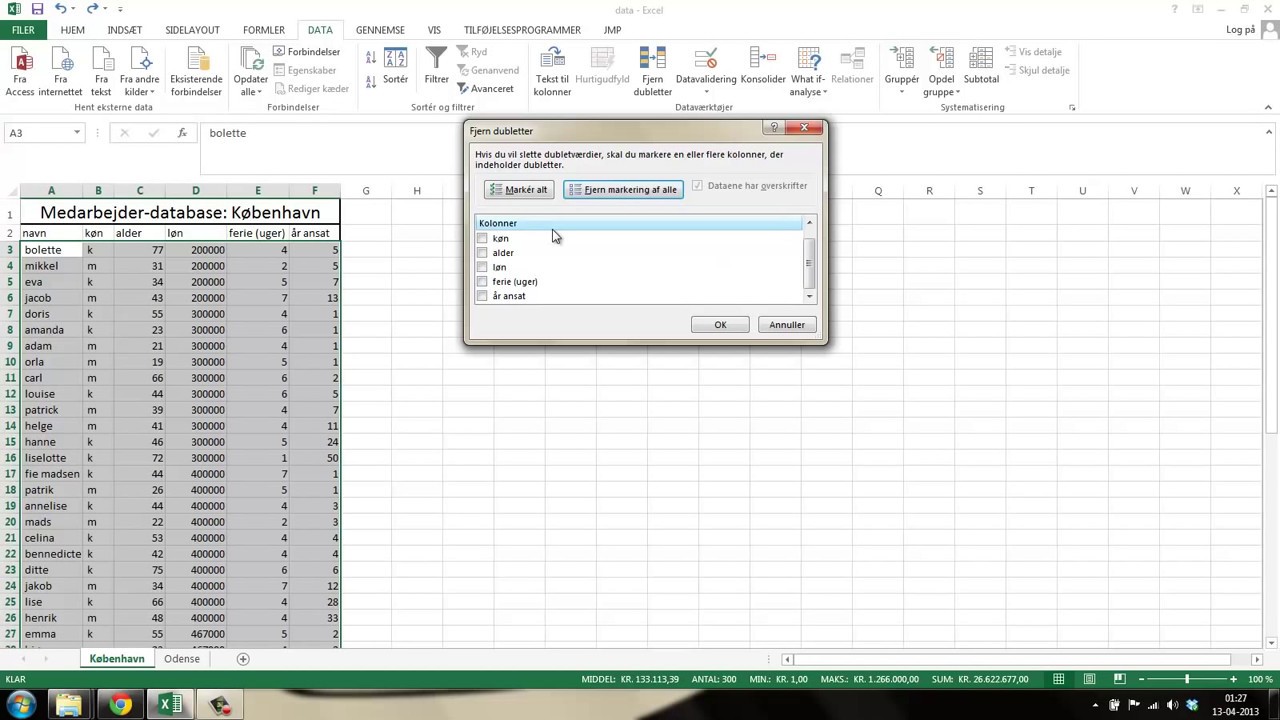Add a new sheet with plus icon
The width and height of the screenshot is (1280, 720).
pos(242,659)
